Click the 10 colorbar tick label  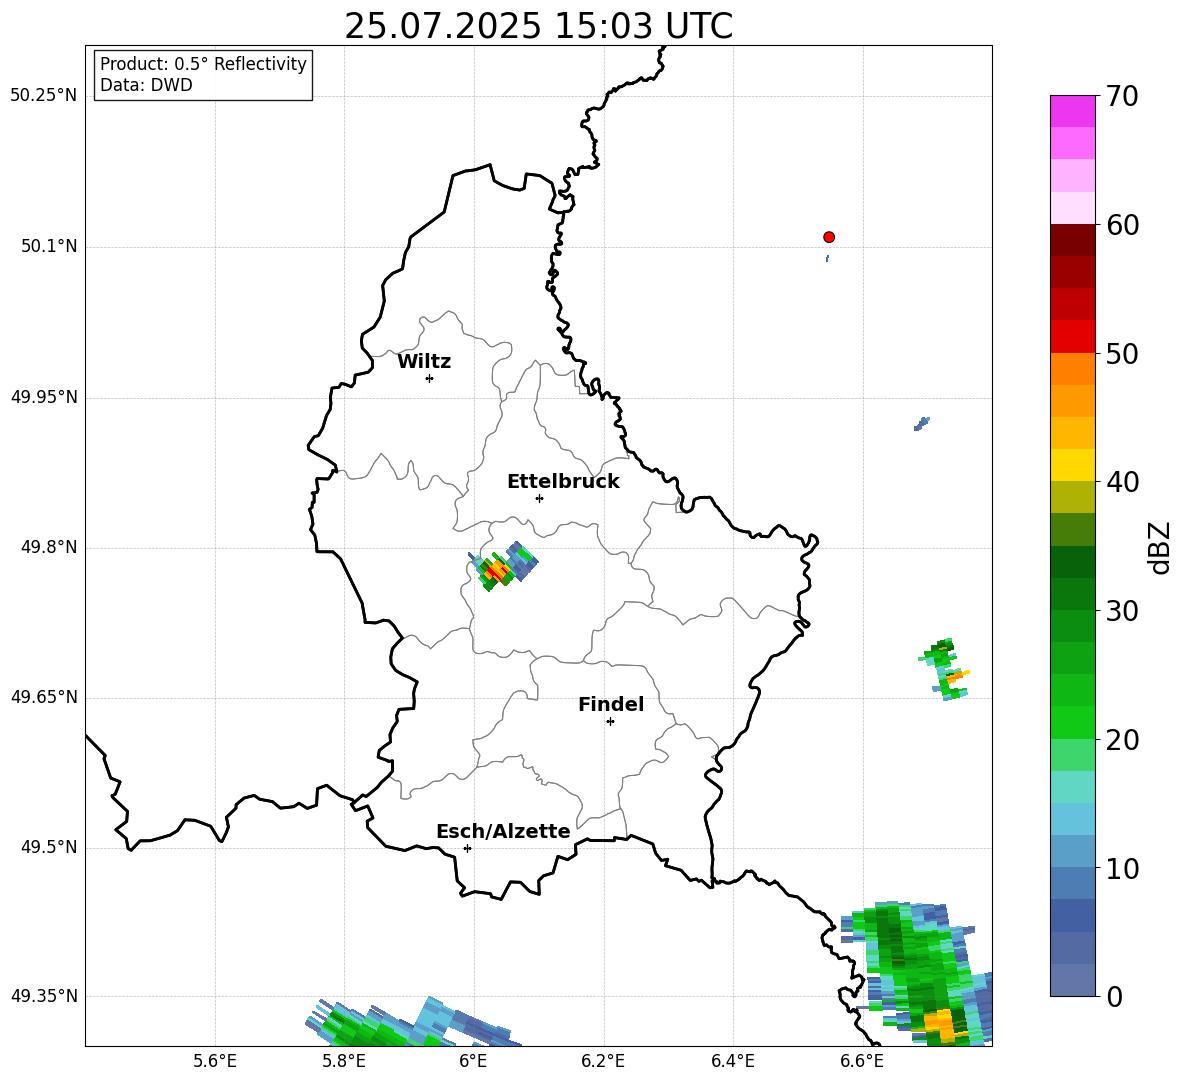coord(1122,868)
